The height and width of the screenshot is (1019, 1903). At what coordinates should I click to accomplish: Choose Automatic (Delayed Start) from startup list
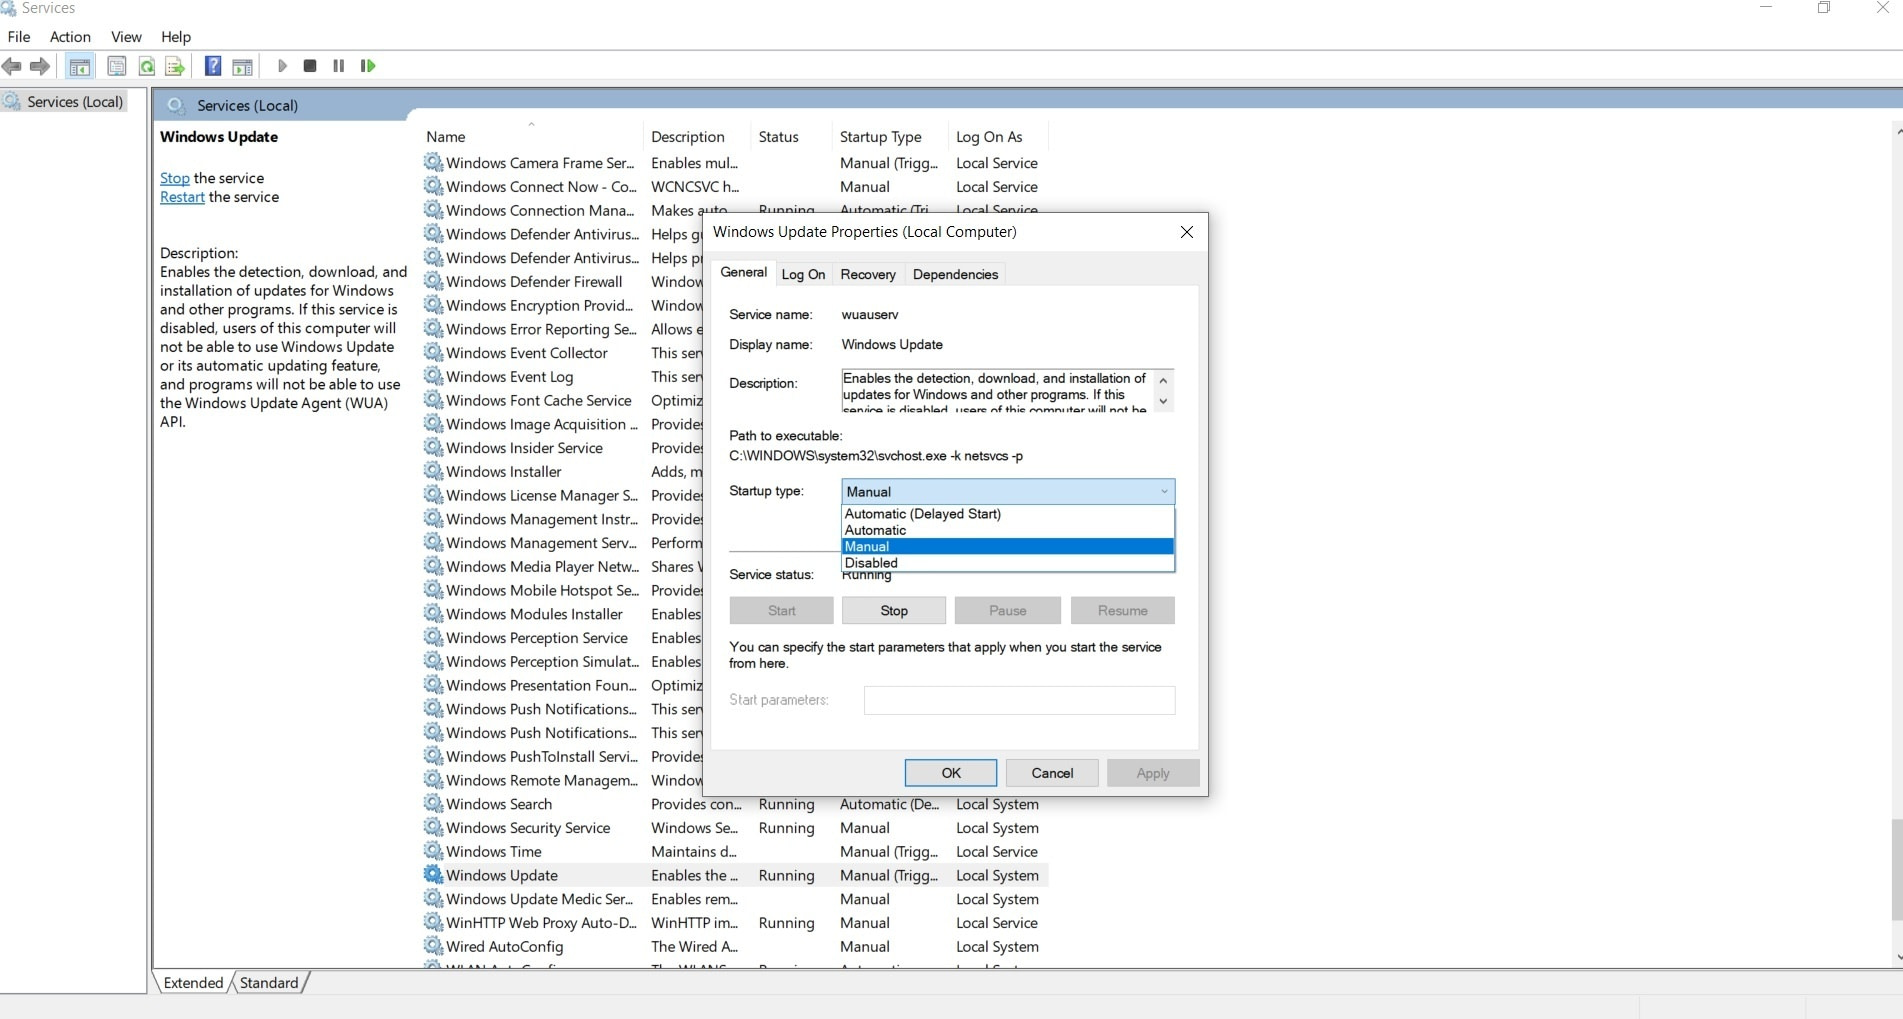click(1008, 514)
